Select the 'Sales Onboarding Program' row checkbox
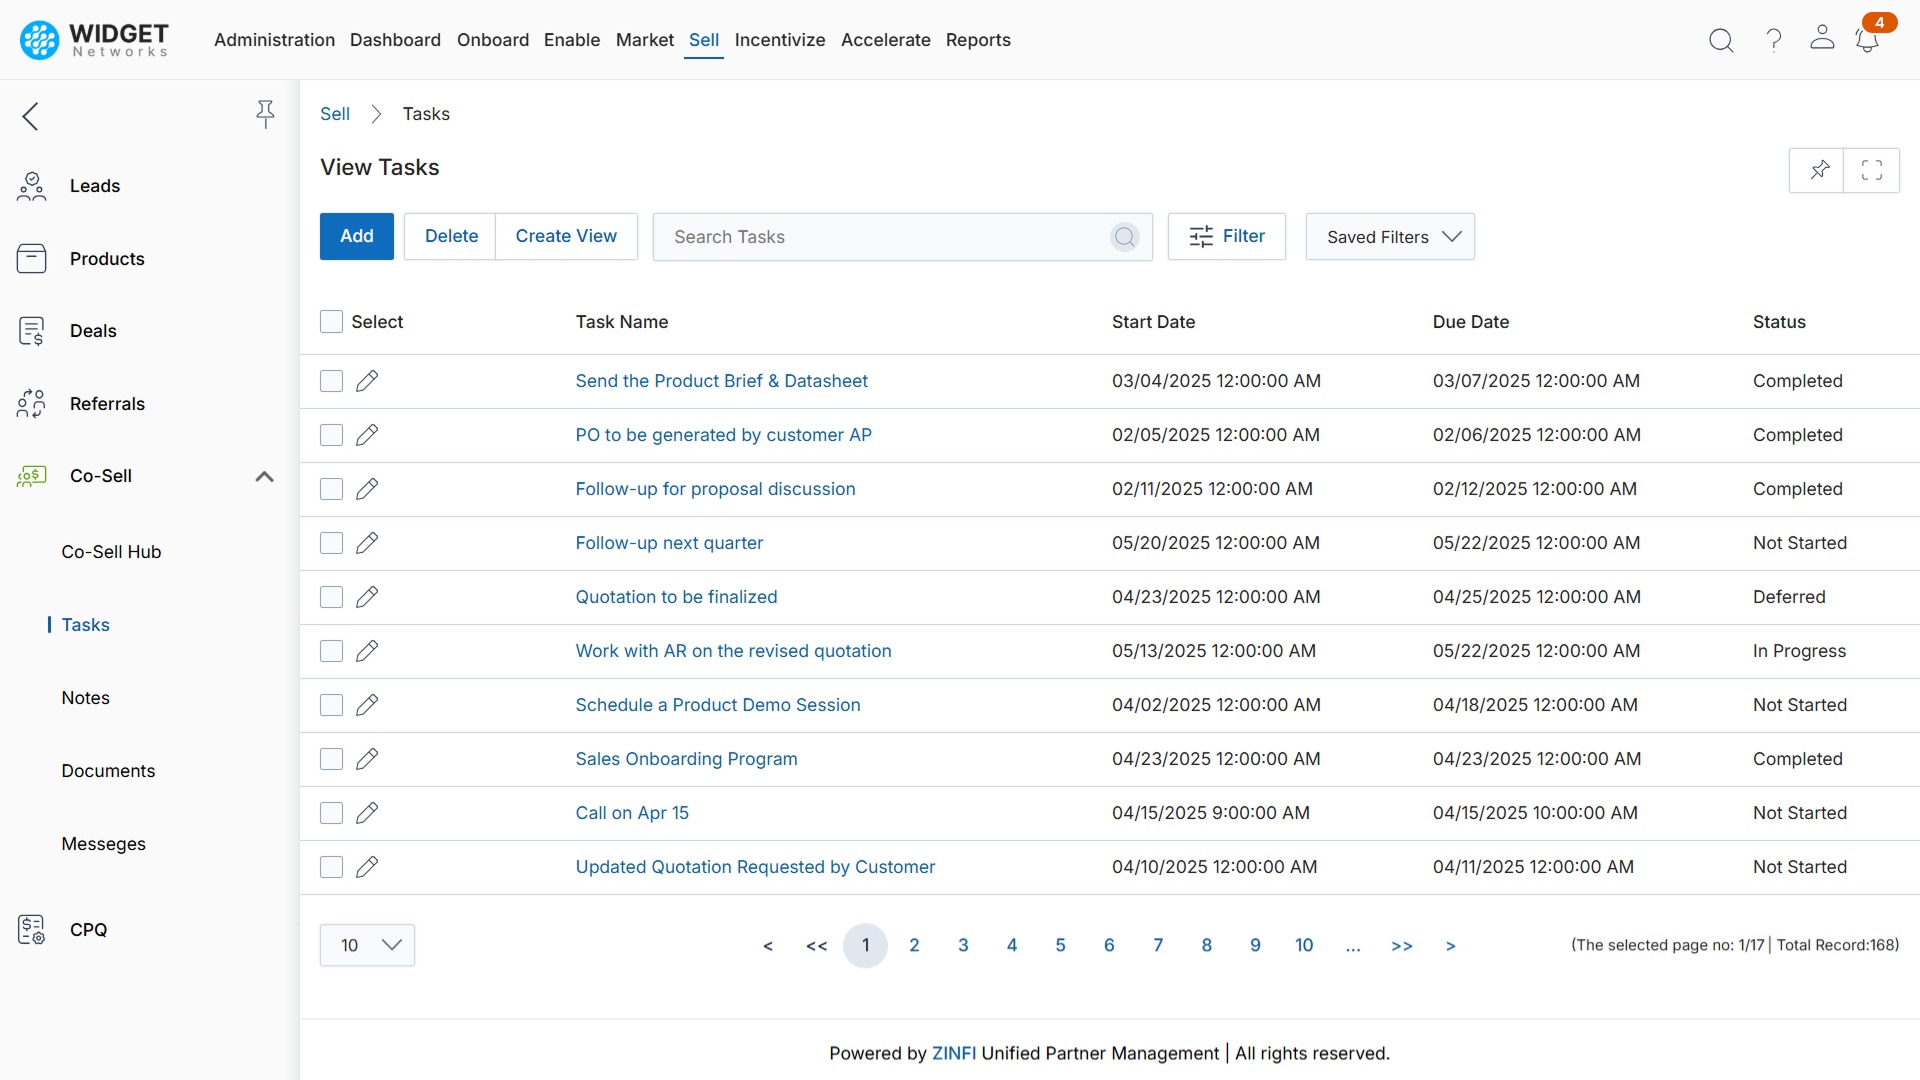1920x1080 pixels. click(x=331, y=758)
